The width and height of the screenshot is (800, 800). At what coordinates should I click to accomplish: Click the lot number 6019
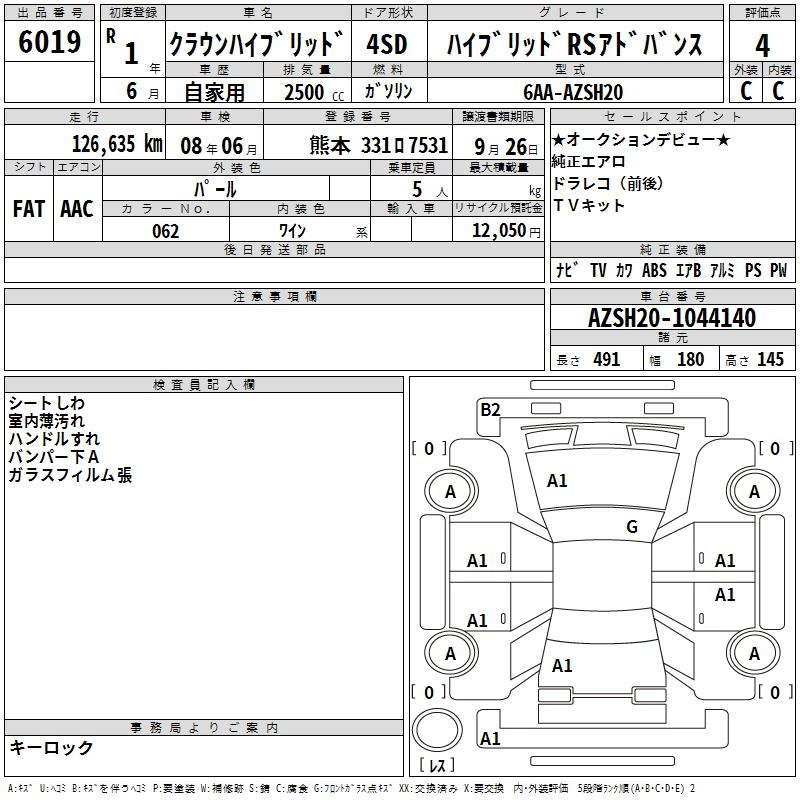[49, 42]
